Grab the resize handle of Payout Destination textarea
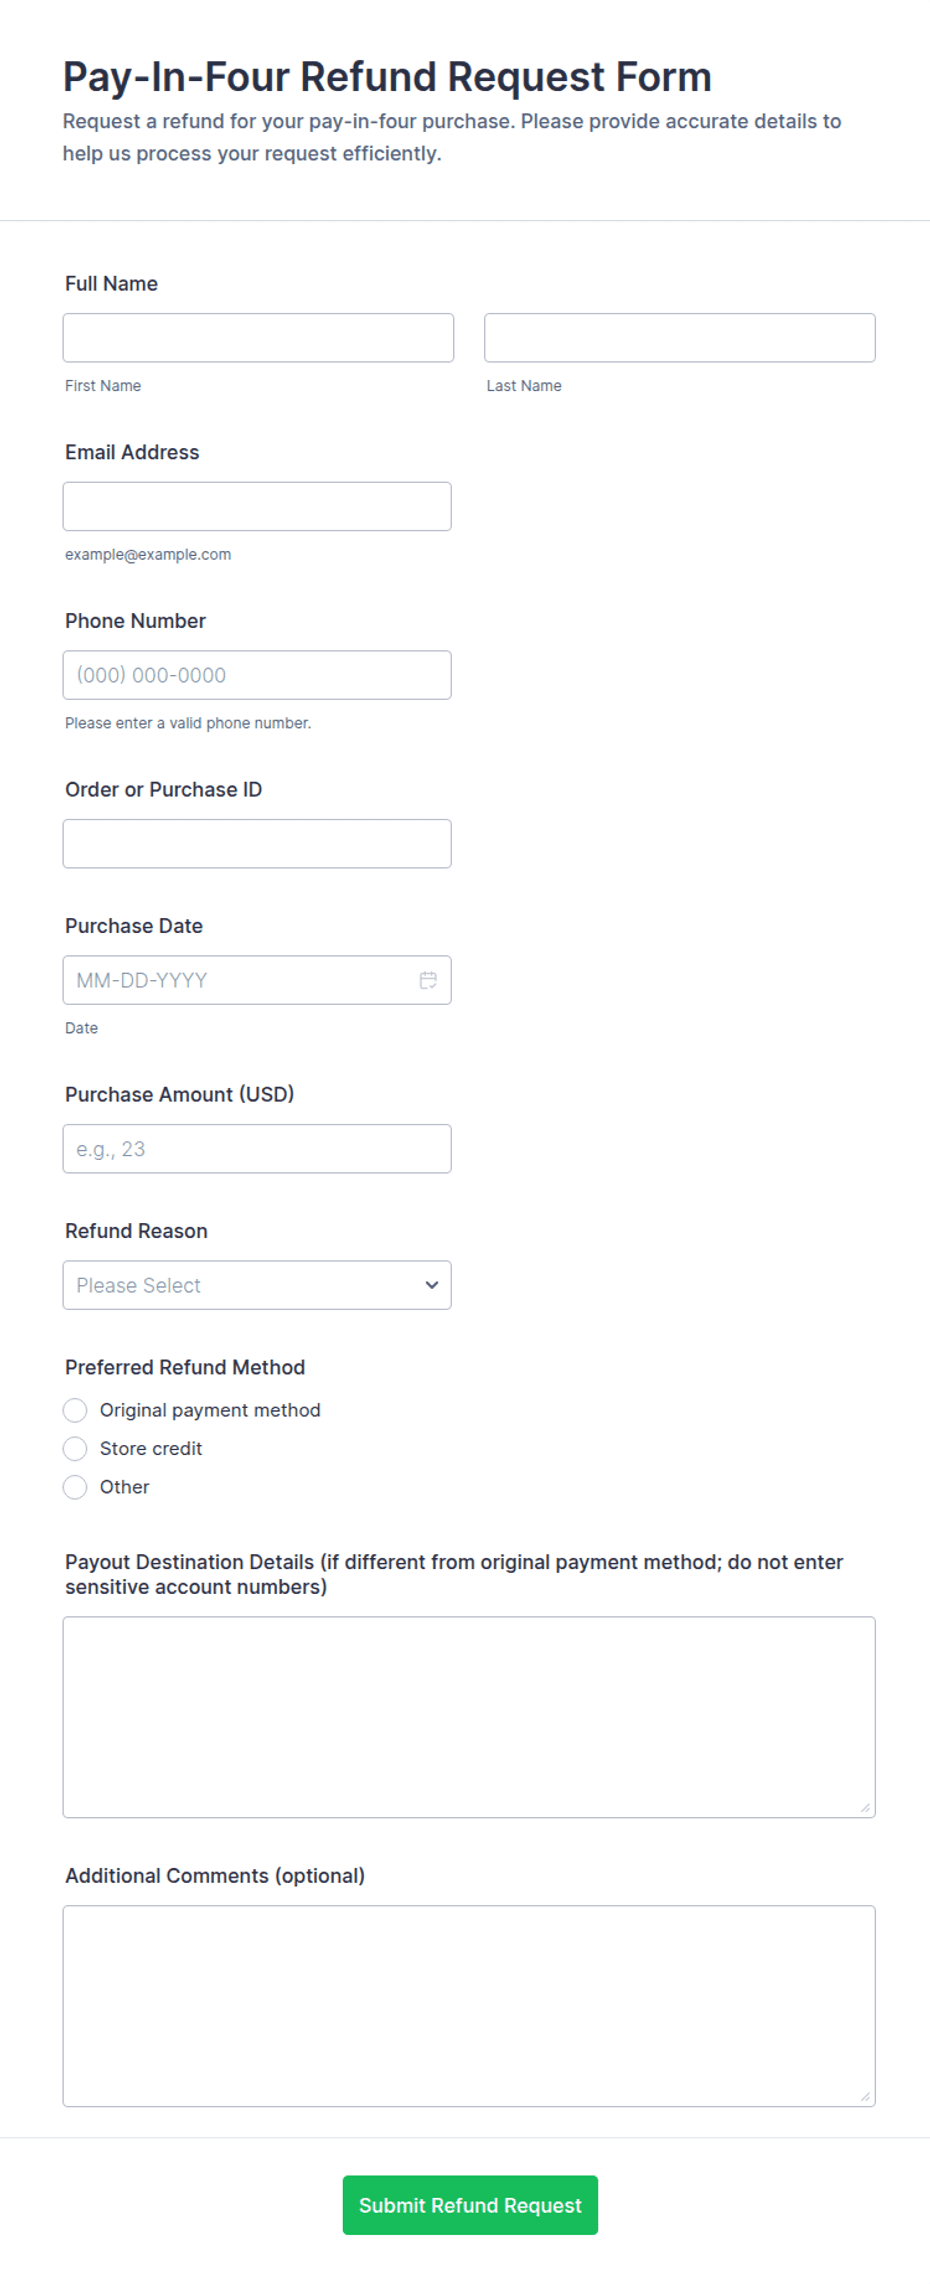This screenshot has height=2284, width=930. point(865,1807)
